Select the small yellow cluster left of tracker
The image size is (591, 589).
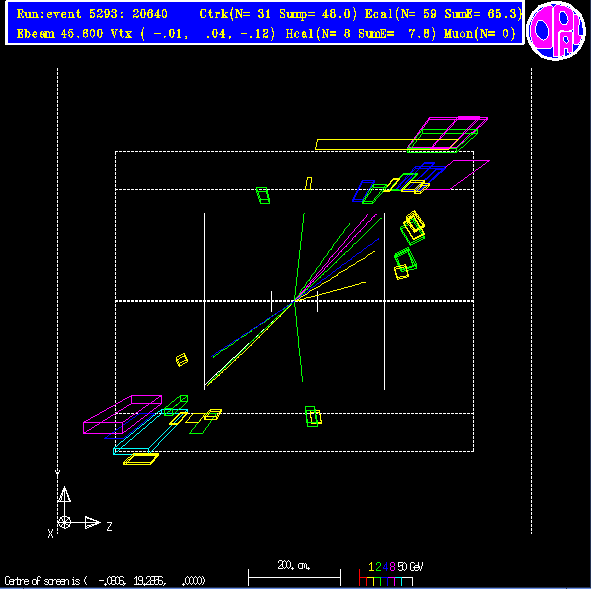(x=182, y=360)
